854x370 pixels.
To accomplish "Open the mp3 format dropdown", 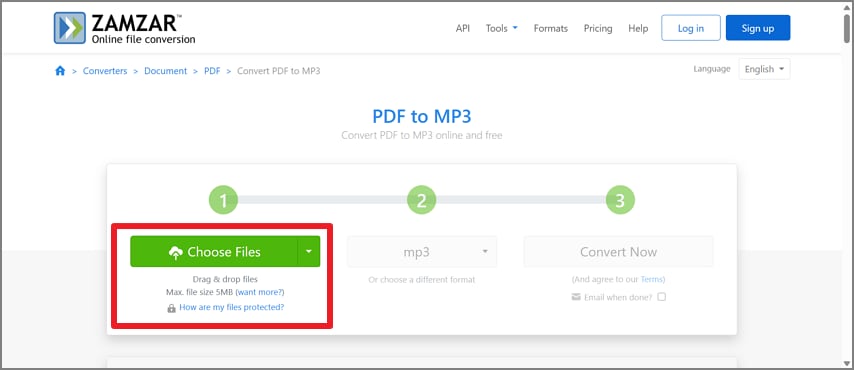I will point(422,252).
